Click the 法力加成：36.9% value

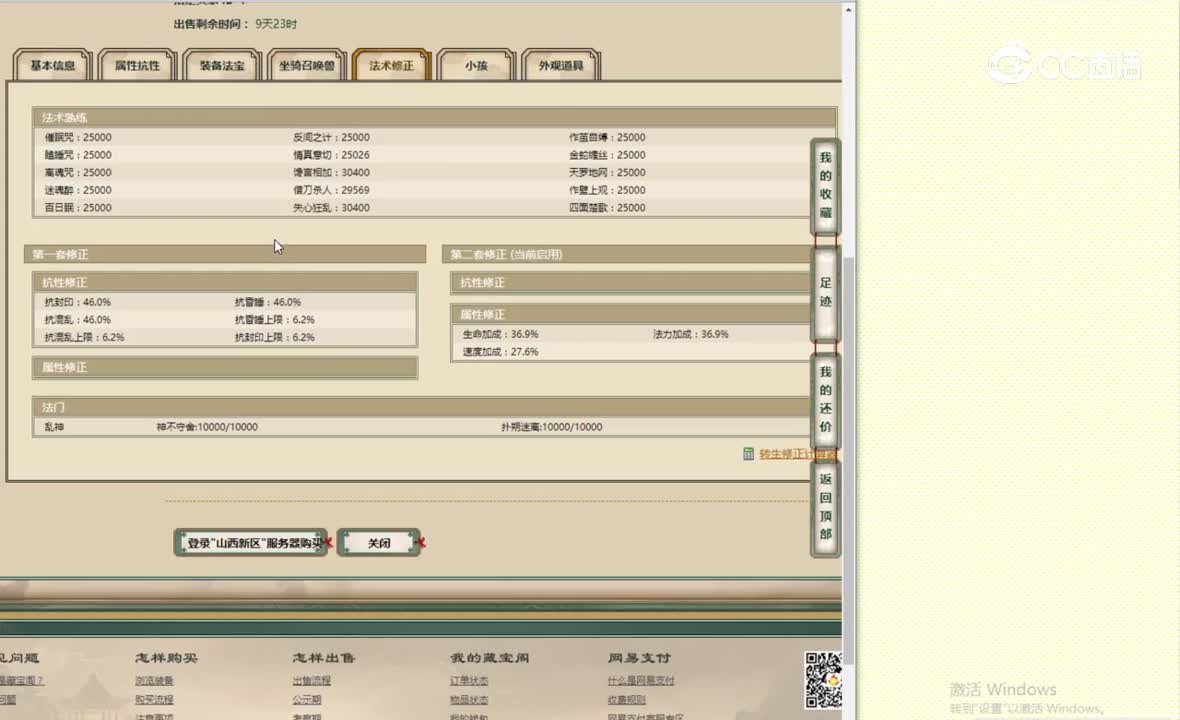691,334
